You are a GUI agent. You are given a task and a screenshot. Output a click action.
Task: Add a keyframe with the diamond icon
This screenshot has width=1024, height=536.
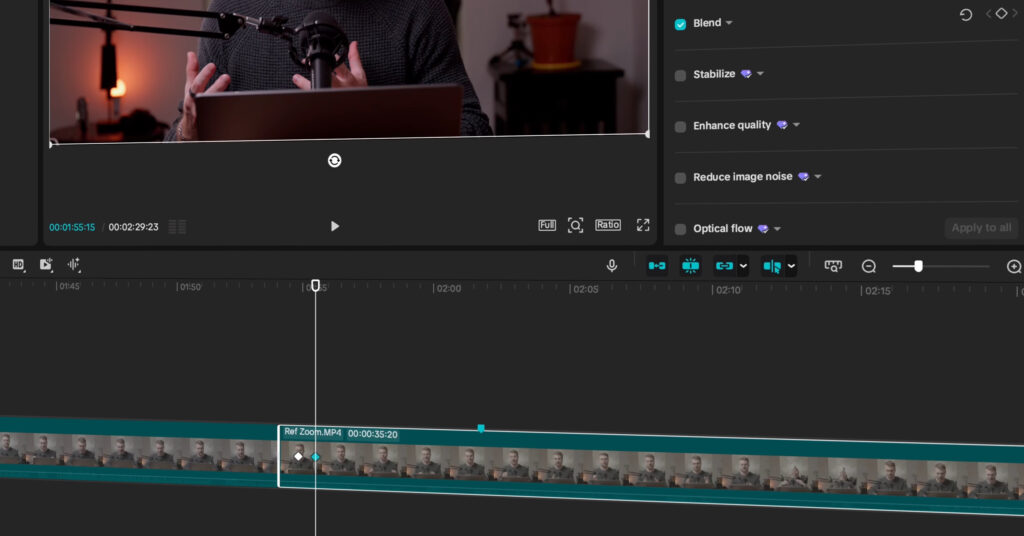coord(1001,13)
